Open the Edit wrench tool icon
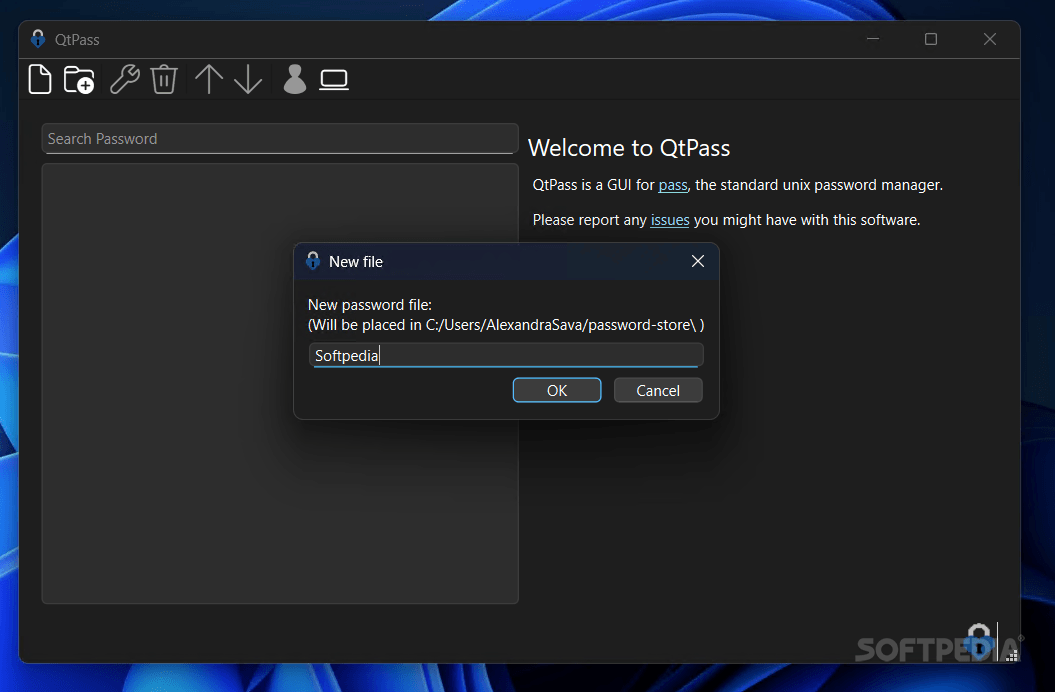This screenshot has height=692, width=1055. [124, 79]
